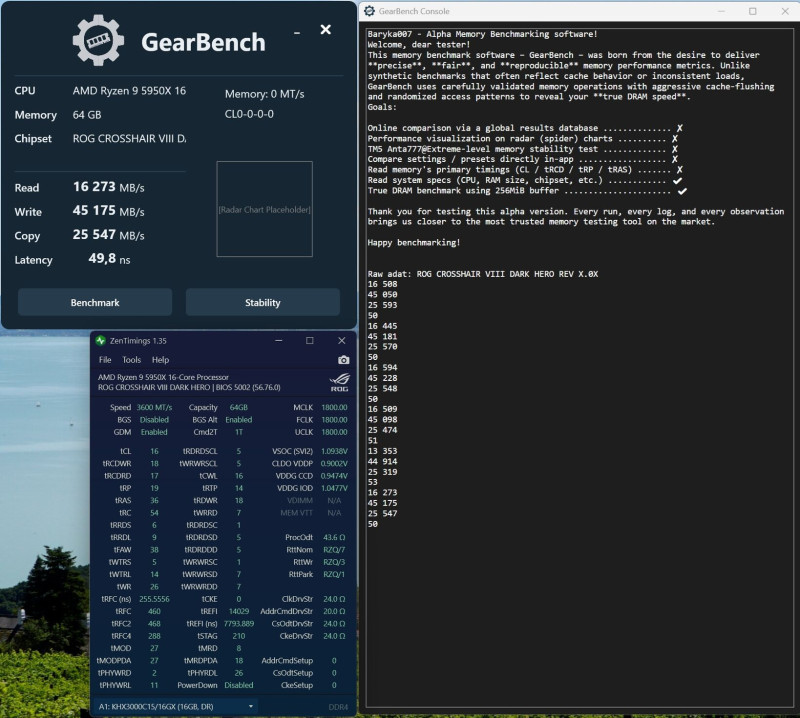Click the ZenTimings BIOS 5002 board line
The height and width of the screenshot is (718, 800).
(189, 387)
